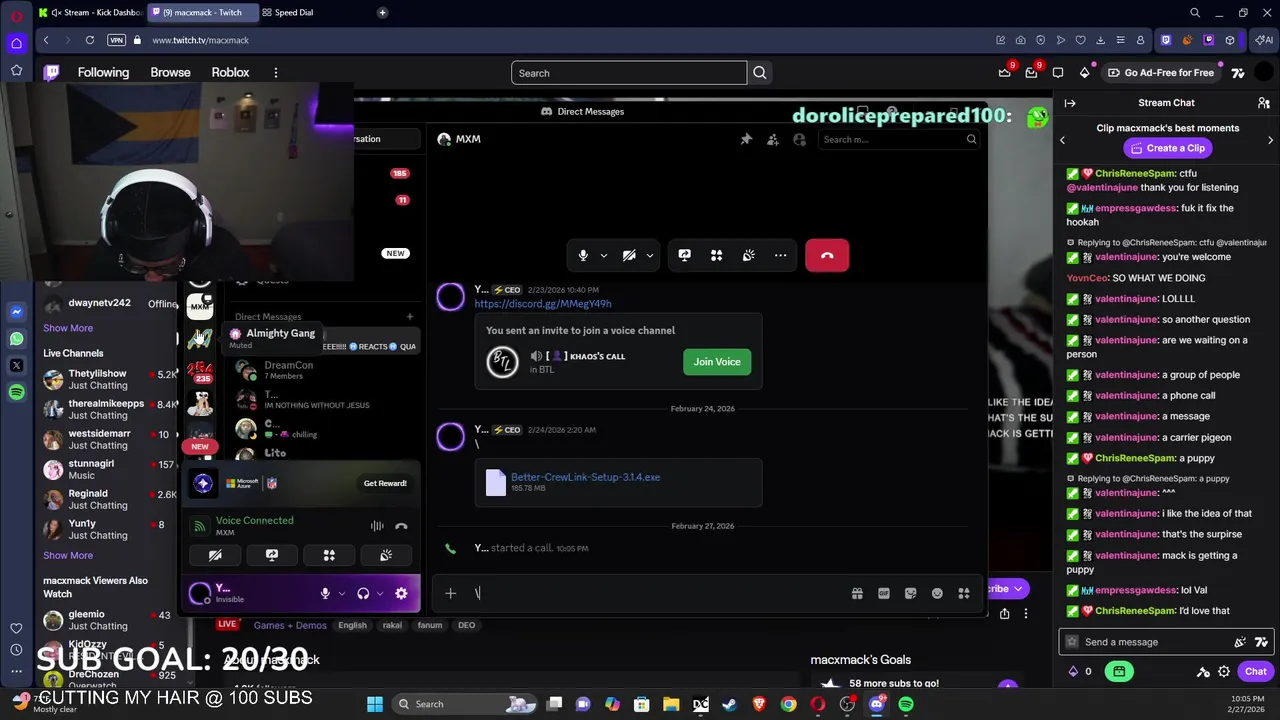1280x720 pixels.
Task: Add friends to Discord DM
Action: (x=773, y=139)
